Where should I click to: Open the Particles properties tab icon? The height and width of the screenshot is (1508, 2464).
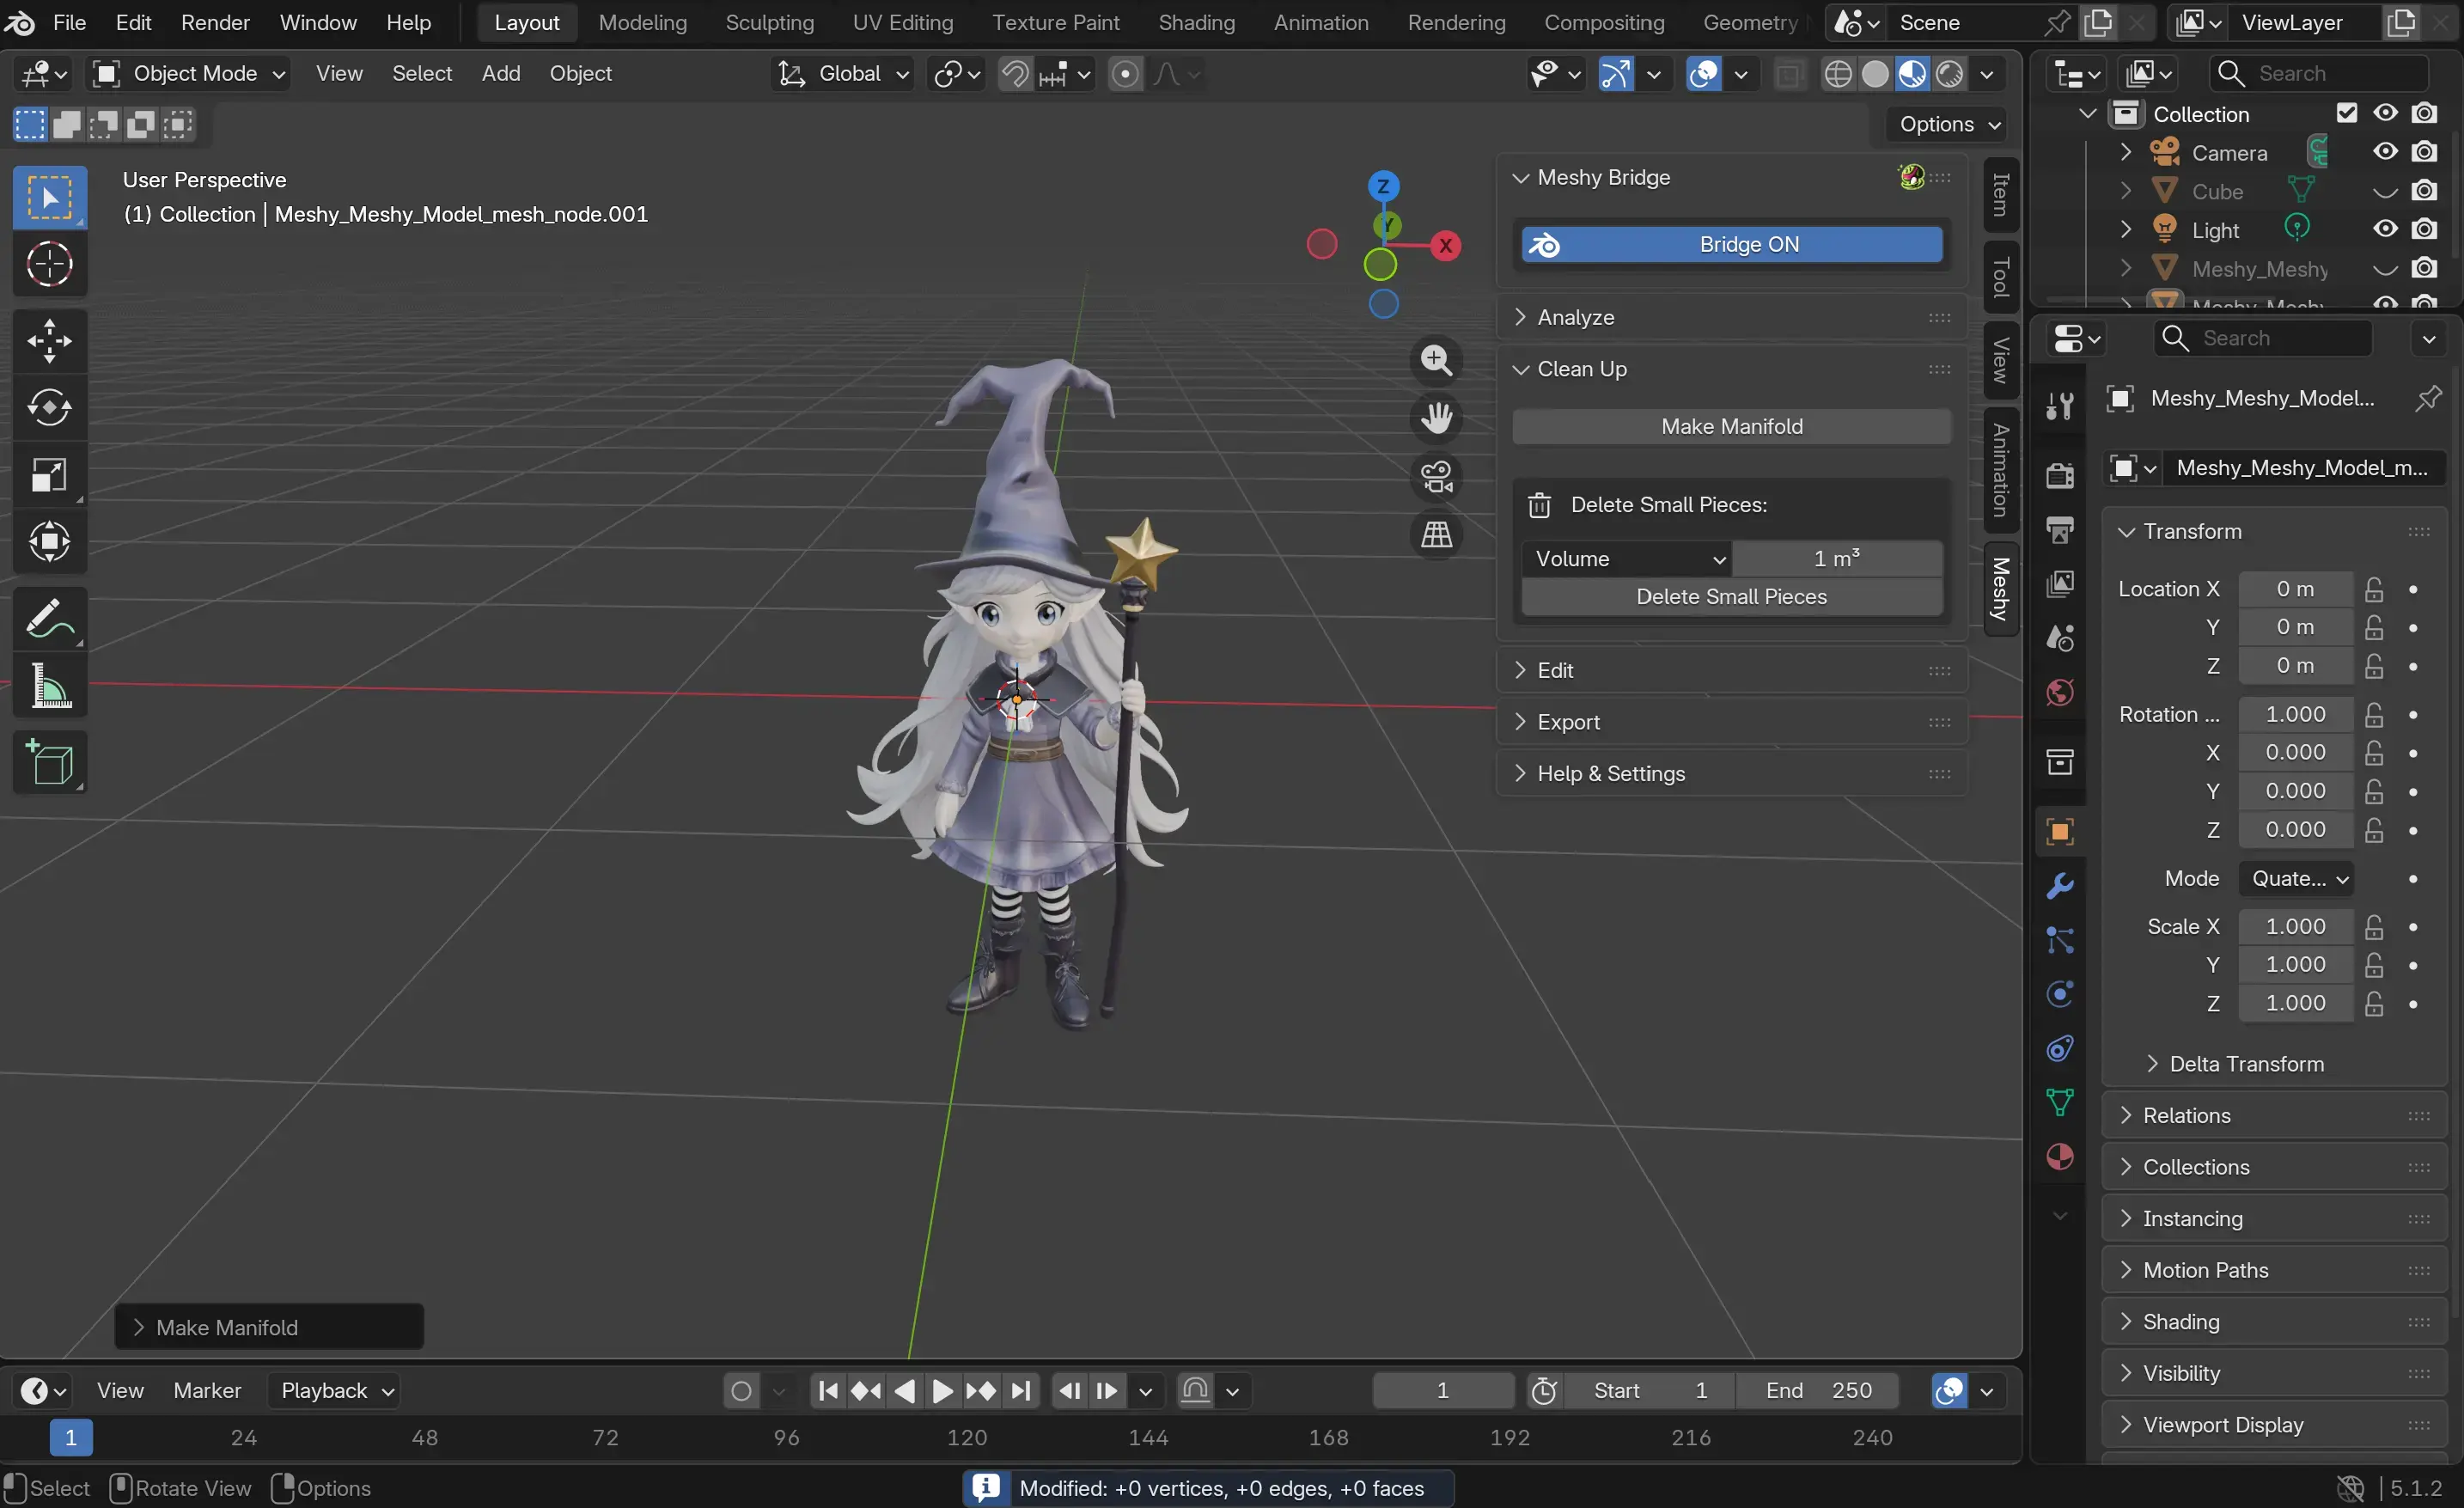[2060, 940]
